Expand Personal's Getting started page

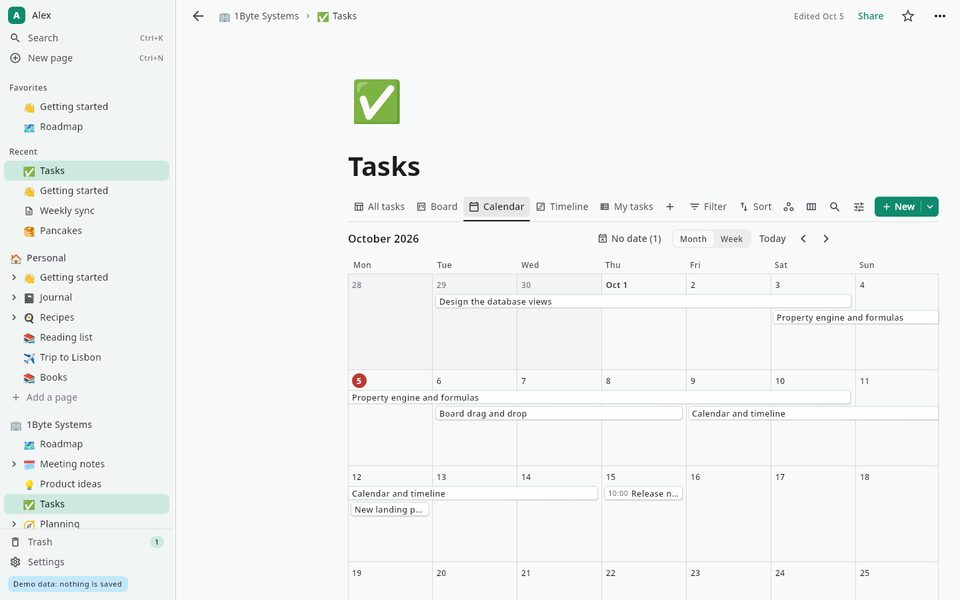pos(14,277)
